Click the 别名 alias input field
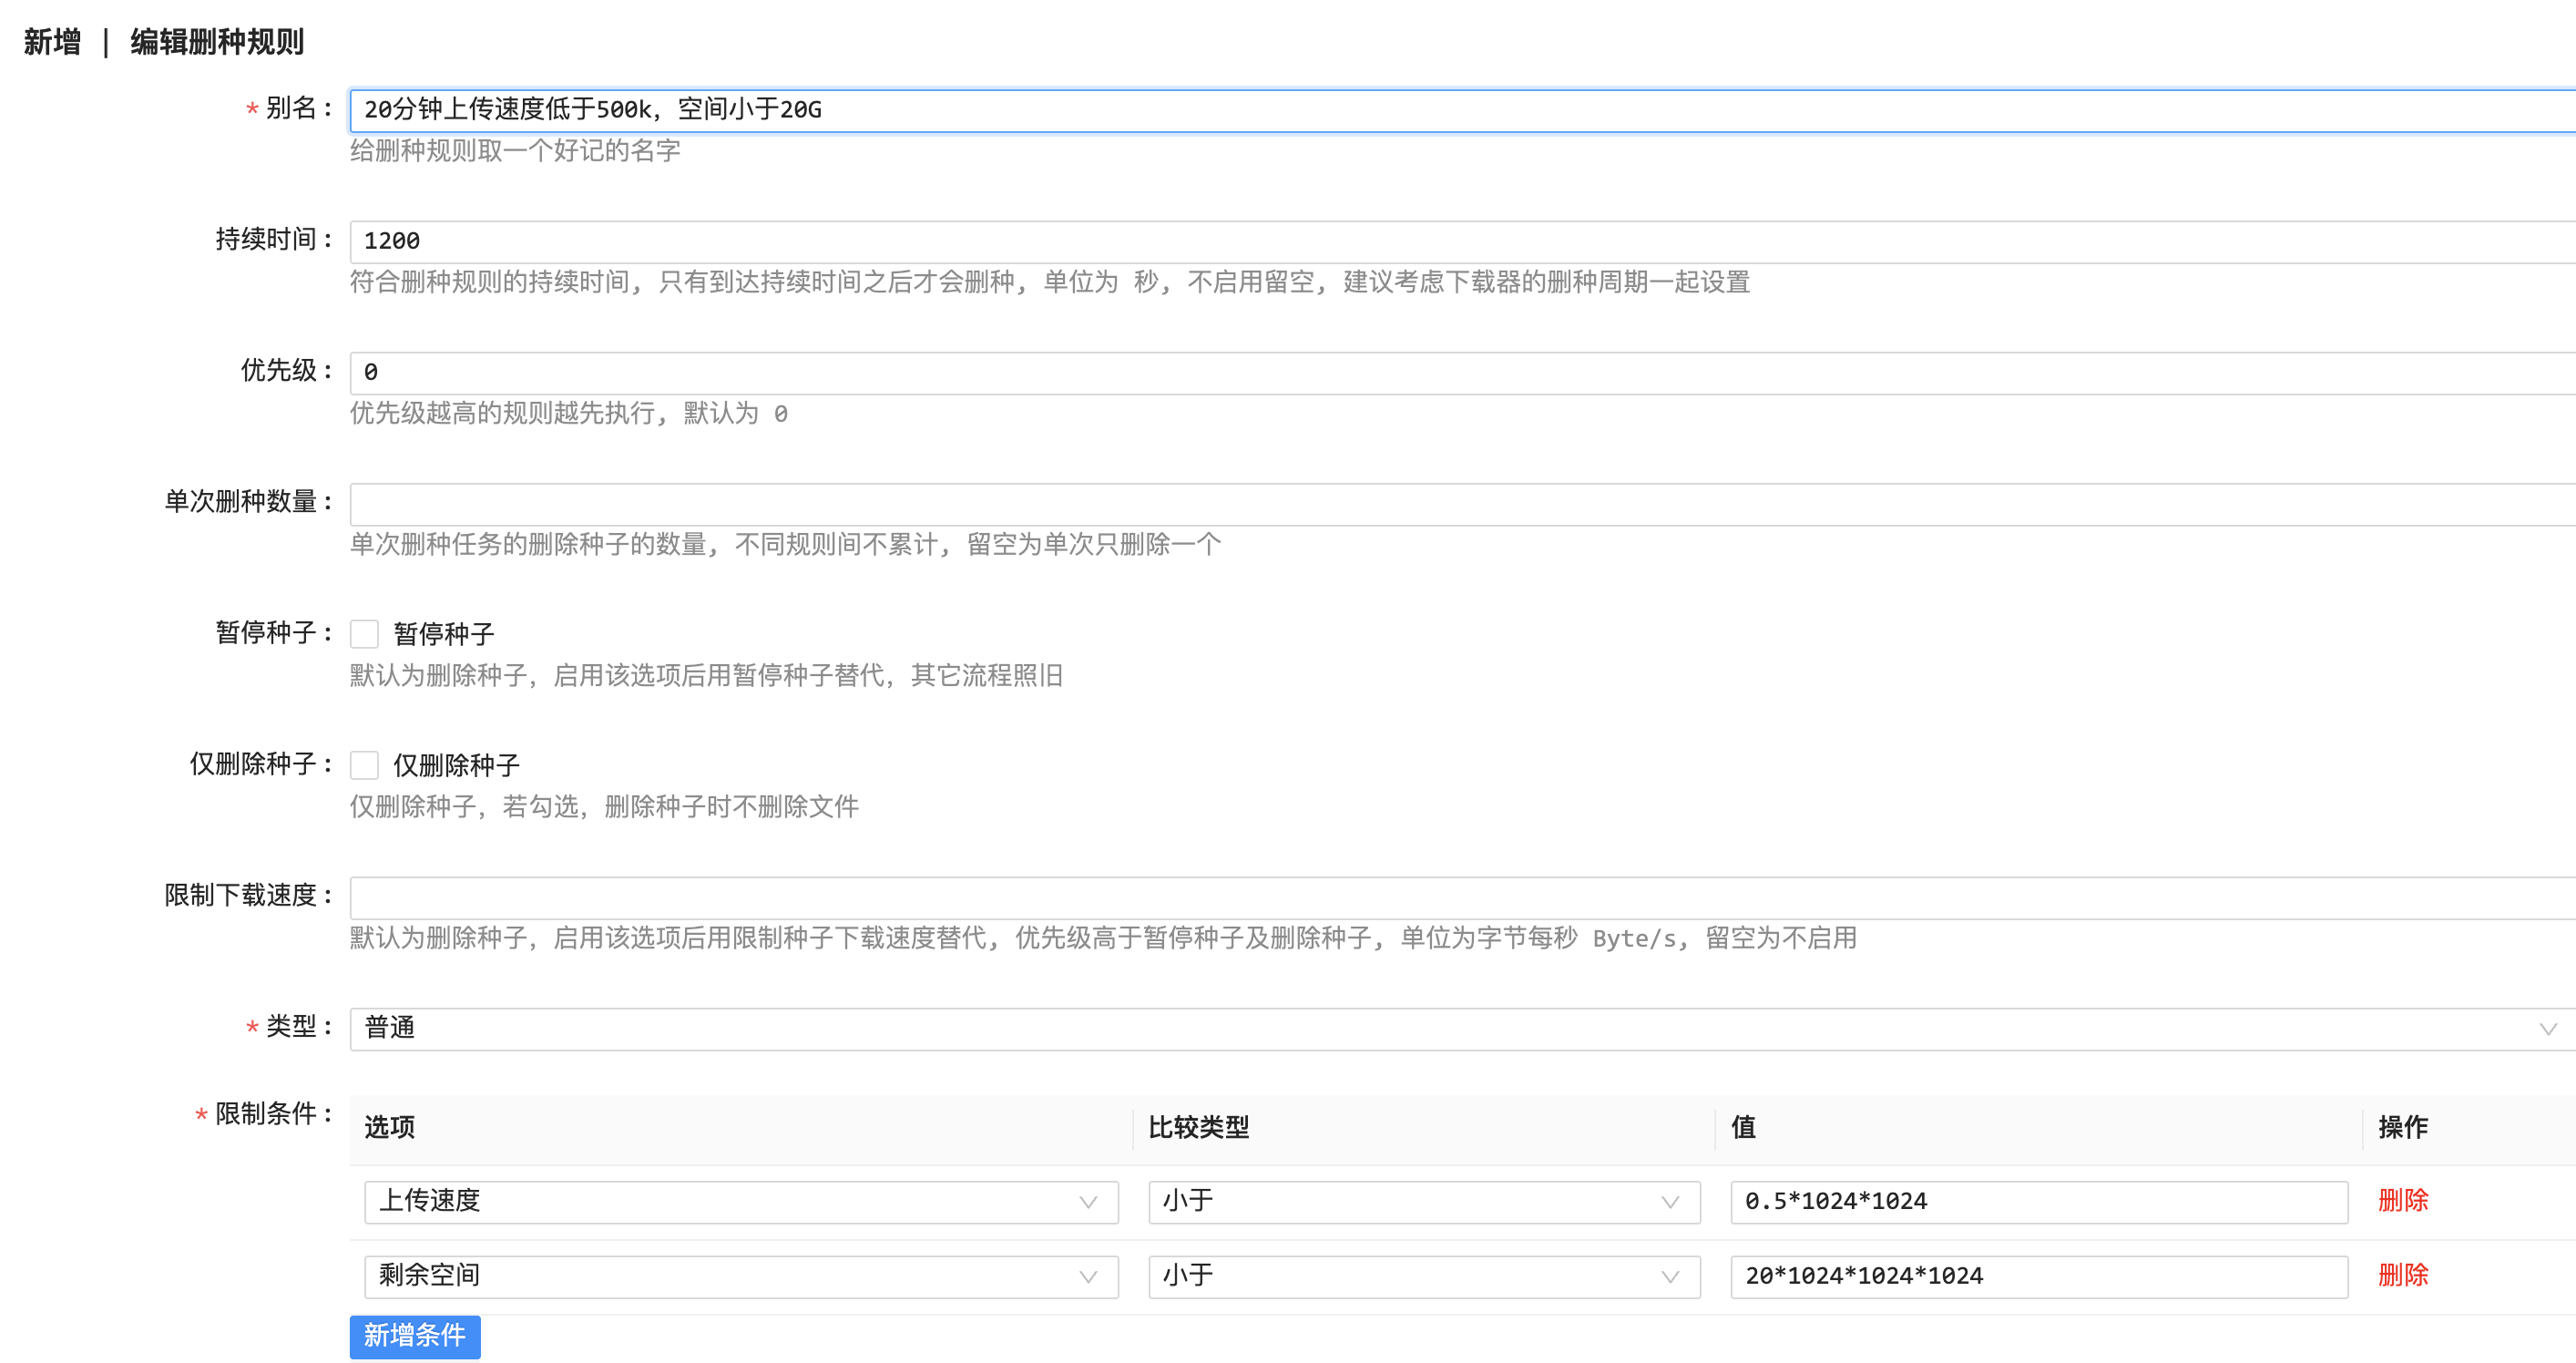 [x=1460, y=110]
